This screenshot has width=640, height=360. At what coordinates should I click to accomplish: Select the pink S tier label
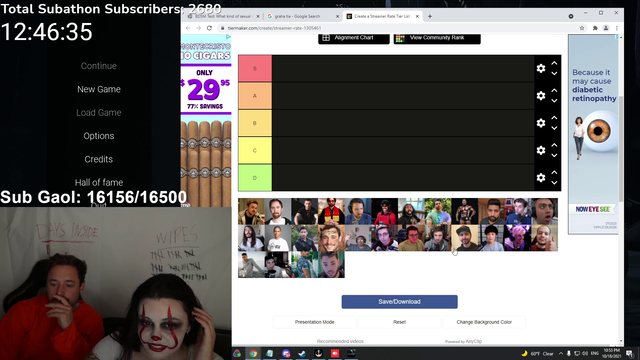[x=255, y=69]
